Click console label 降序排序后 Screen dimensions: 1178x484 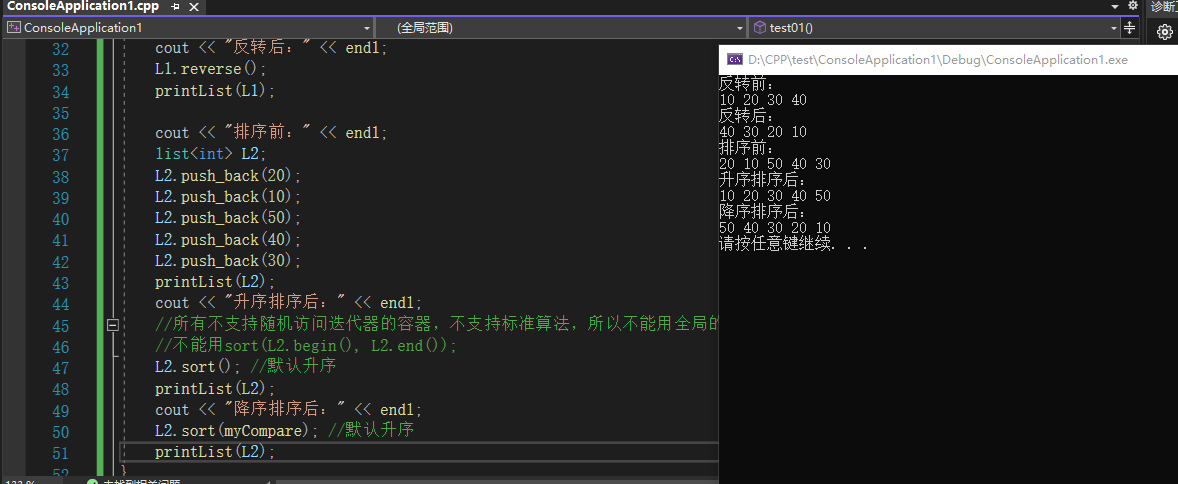(x=763, y=212)
